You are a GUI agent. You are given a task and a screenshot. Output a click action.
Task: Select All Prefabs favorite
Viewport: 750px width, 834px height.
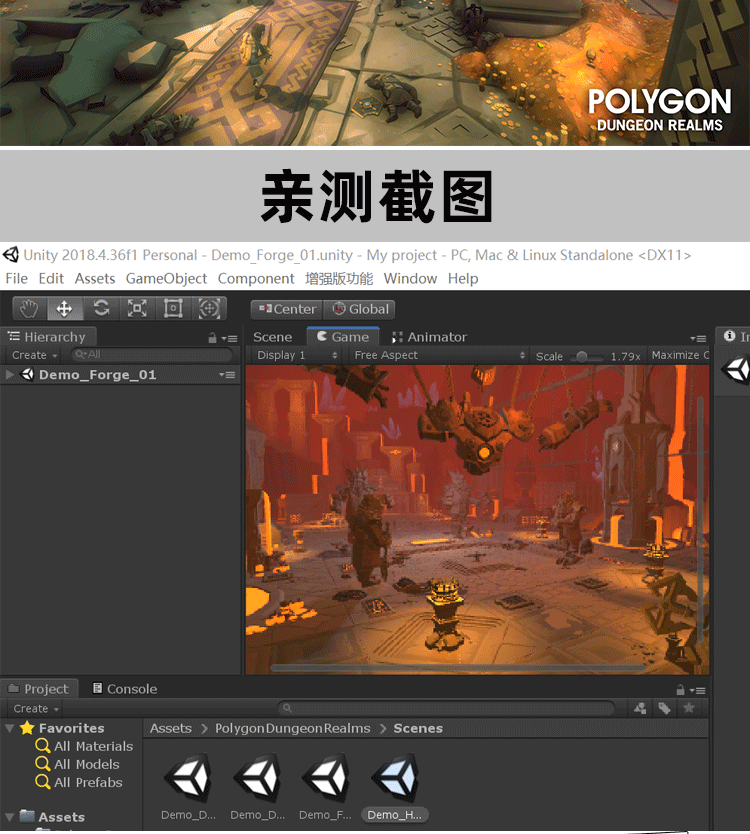[x=79, y=782]
